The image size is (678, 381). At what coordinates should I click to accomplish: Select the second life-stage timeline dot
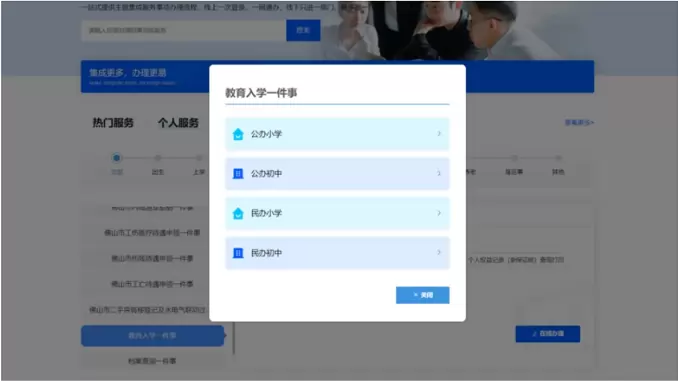(158, 158)
